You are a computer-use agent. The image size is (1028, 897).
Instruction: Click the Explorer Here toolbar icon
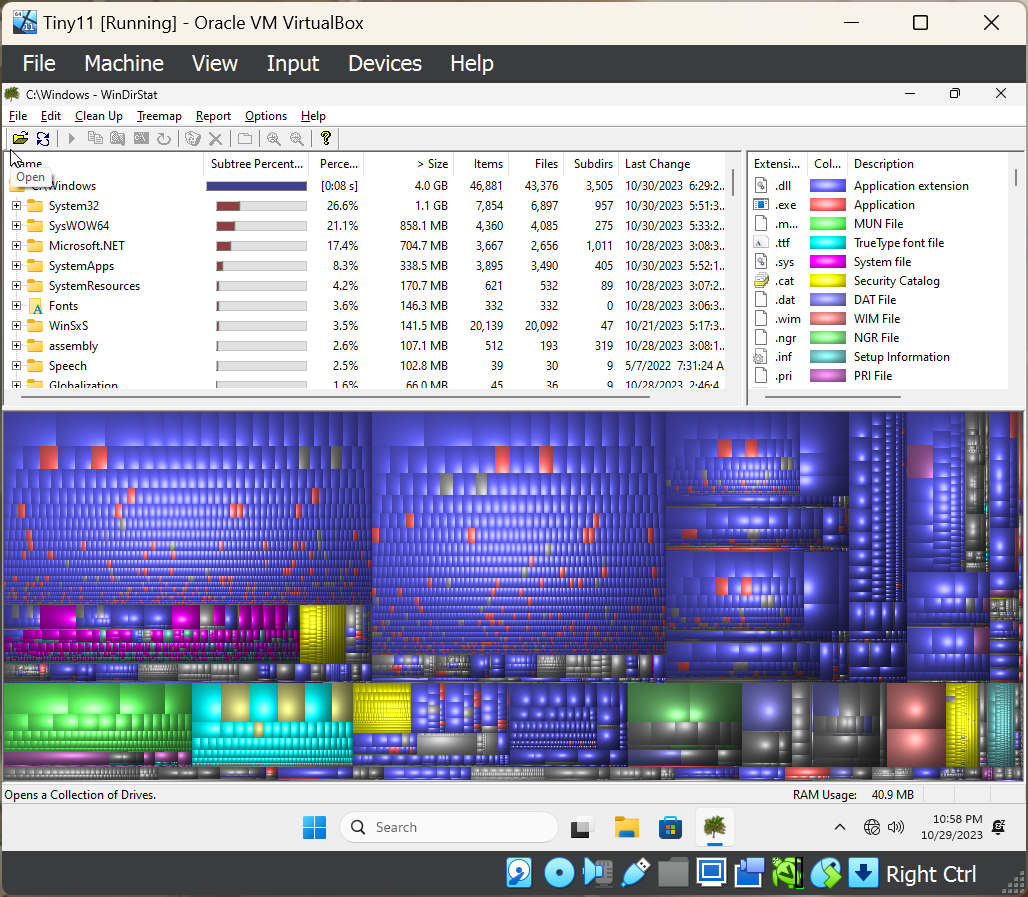coord(117,138)
